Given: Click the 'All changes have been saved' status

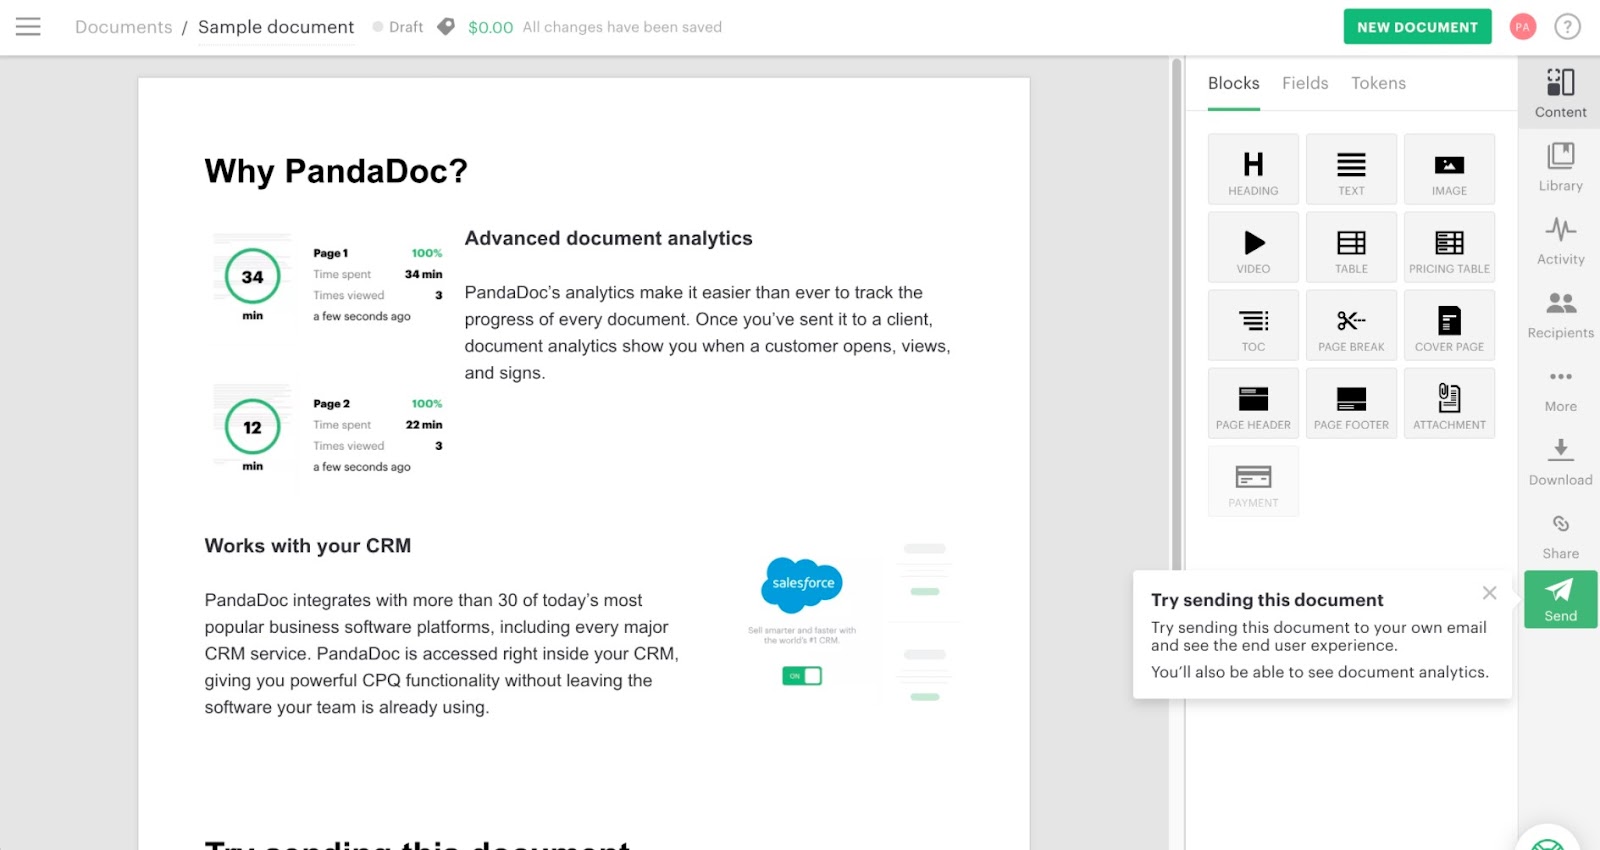Looking at the screenshot, I should pos(622,27).
